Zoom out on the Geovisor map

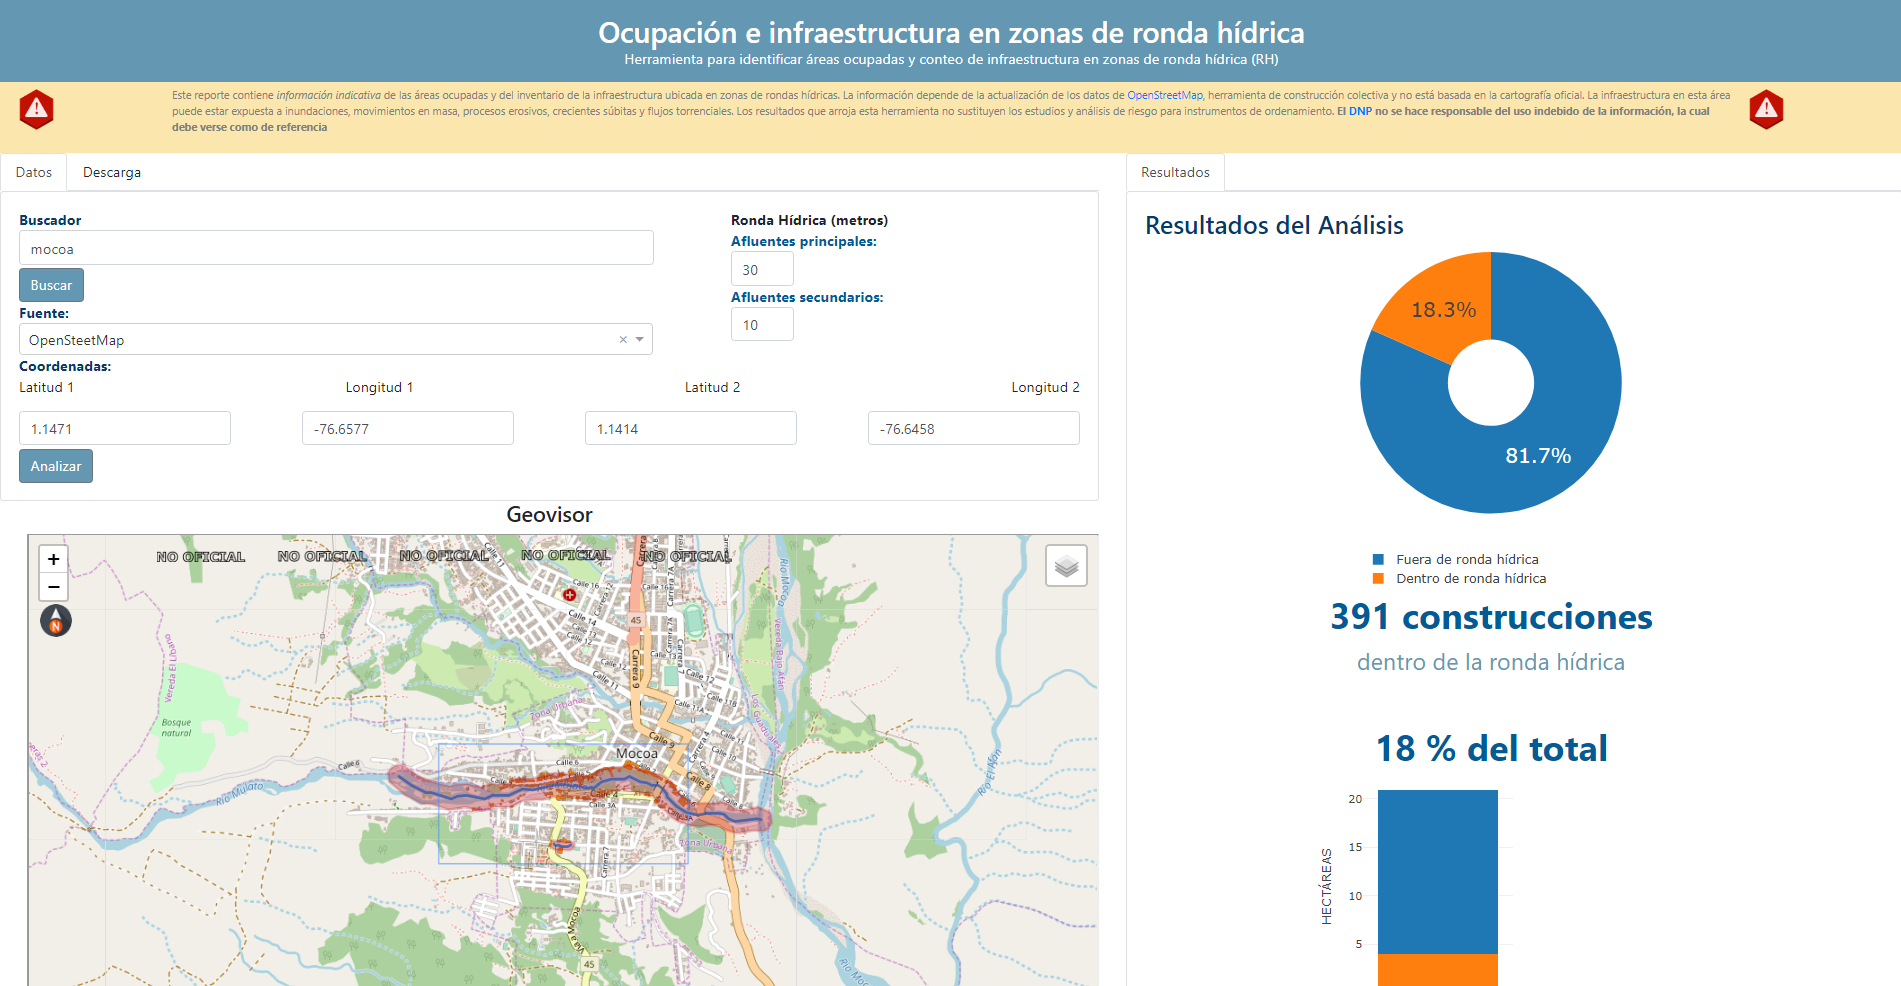(54, 587)
